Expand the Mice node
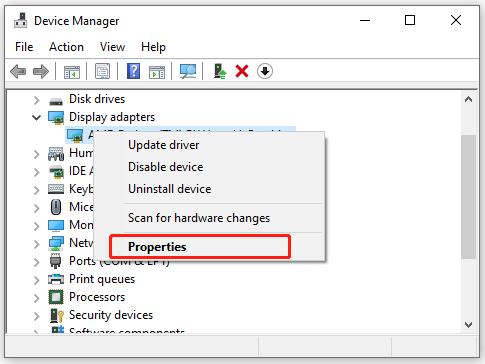The width and height of the screenshot is (485, 364). pyautogui.click(x=36, y=208)
